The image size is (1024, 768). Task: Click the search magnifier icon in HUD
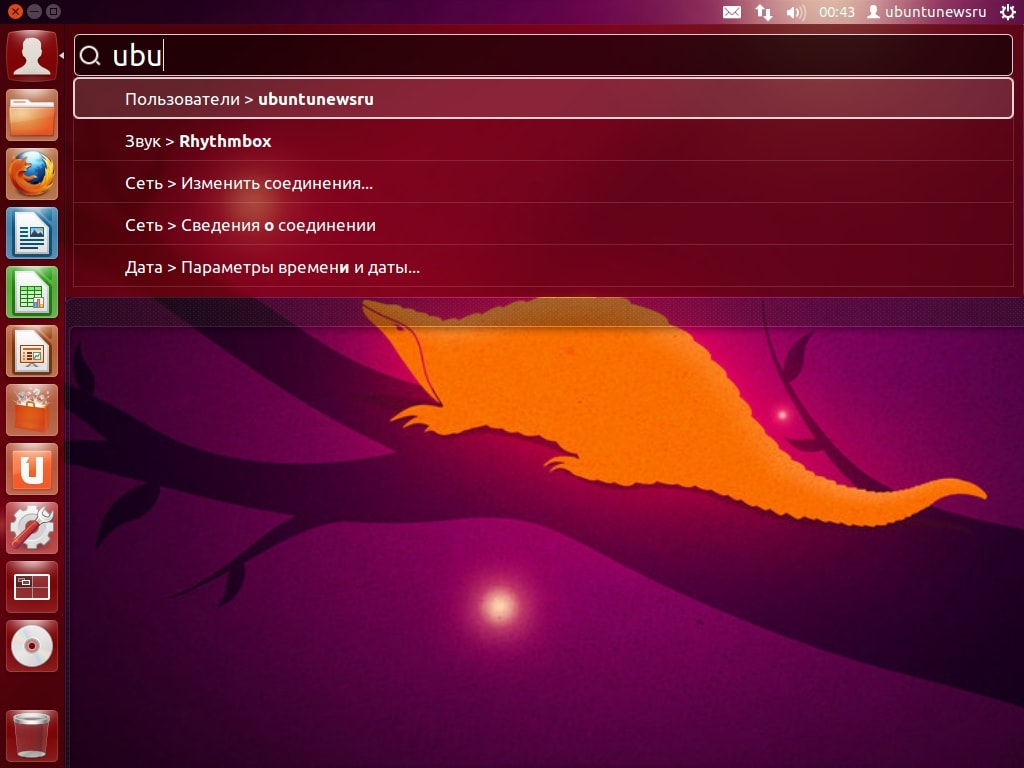coord(90,56)
